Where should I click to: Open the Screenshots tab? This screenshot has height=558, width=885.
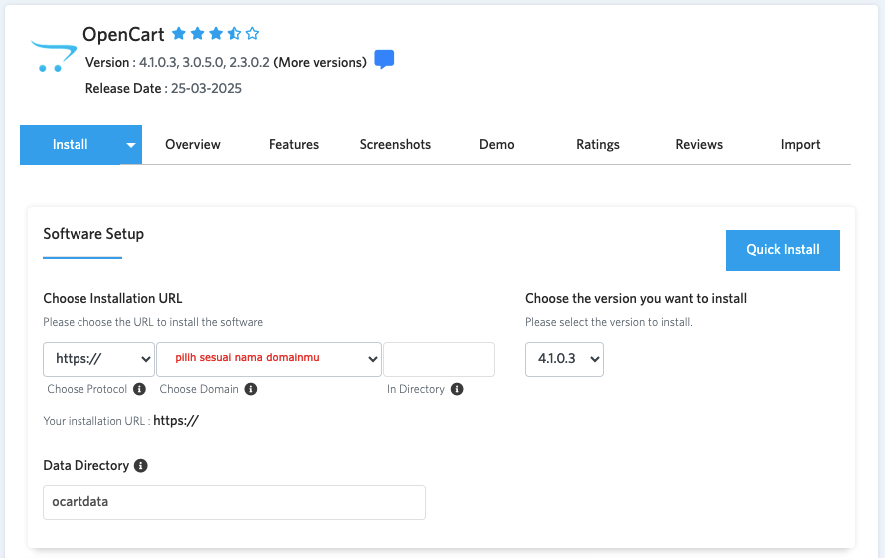395,145
